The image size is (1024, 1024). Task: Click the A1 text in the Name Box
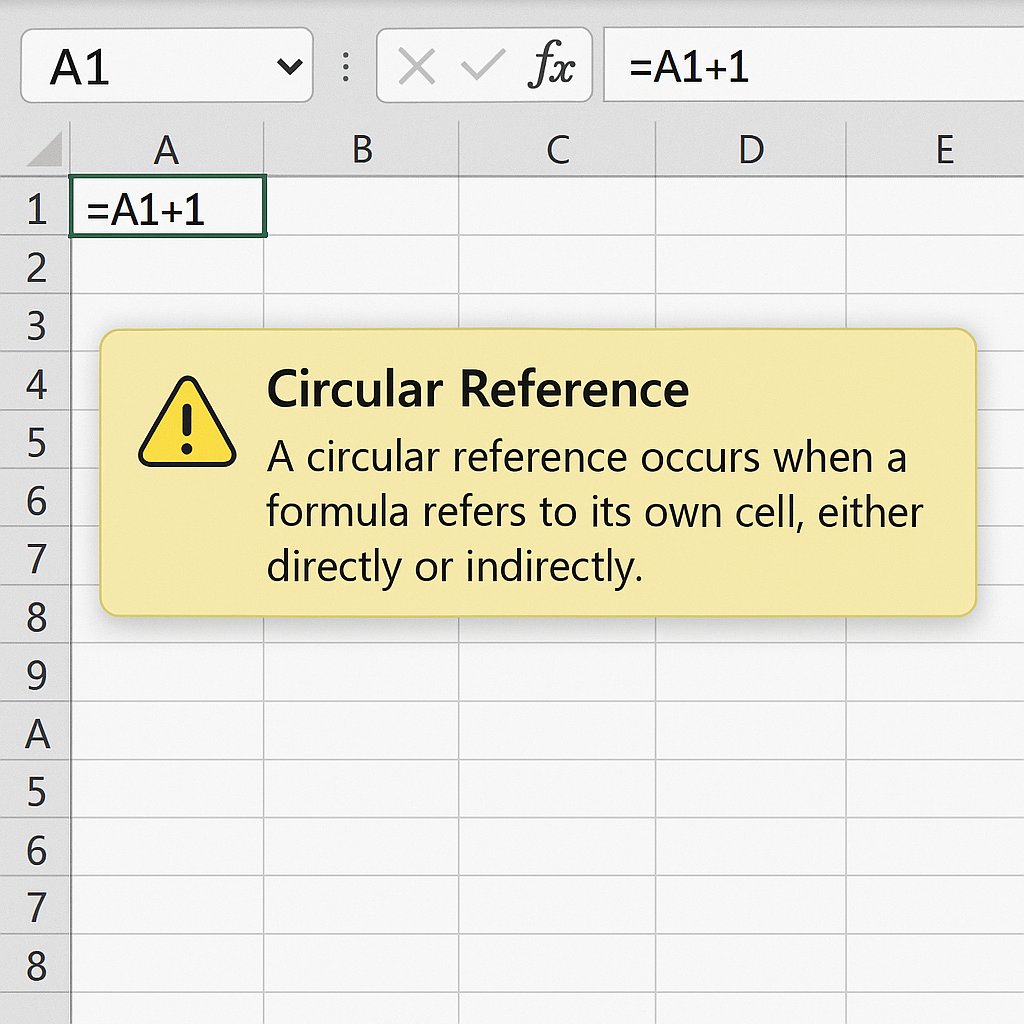coord(80,67)
